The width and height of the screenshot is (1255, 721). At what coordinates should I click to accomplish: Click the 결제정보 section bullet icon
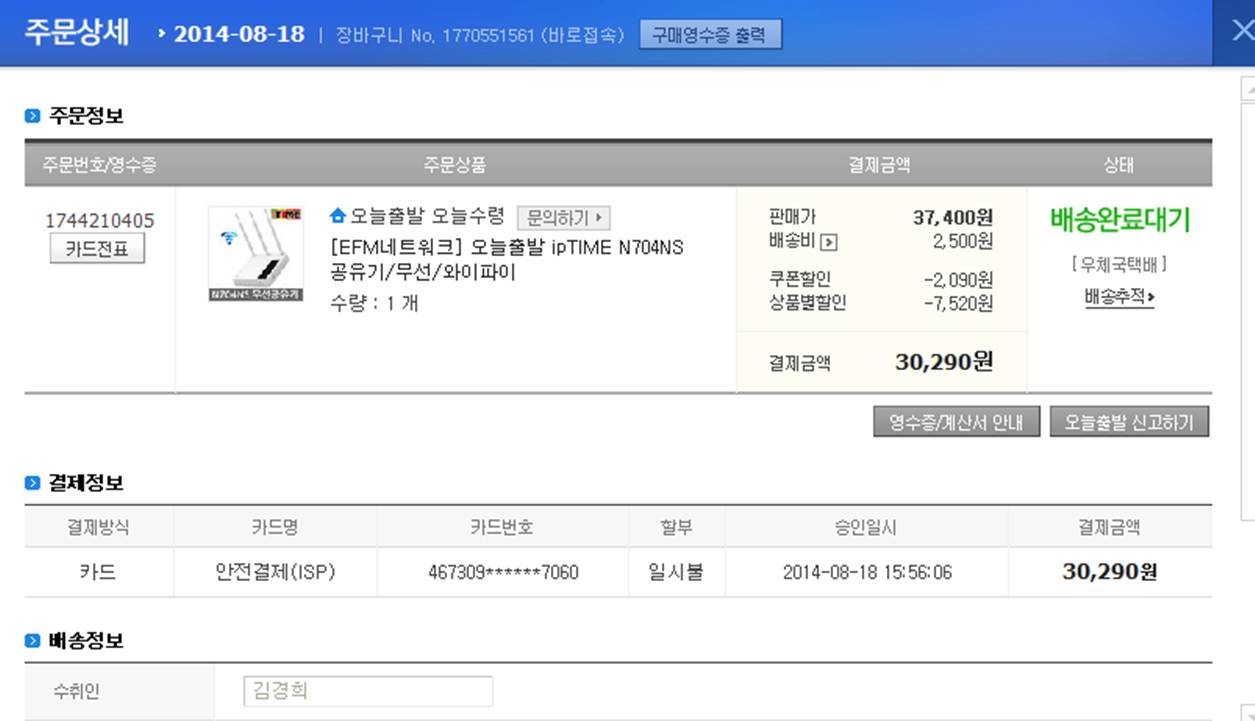tap(32, 483)
